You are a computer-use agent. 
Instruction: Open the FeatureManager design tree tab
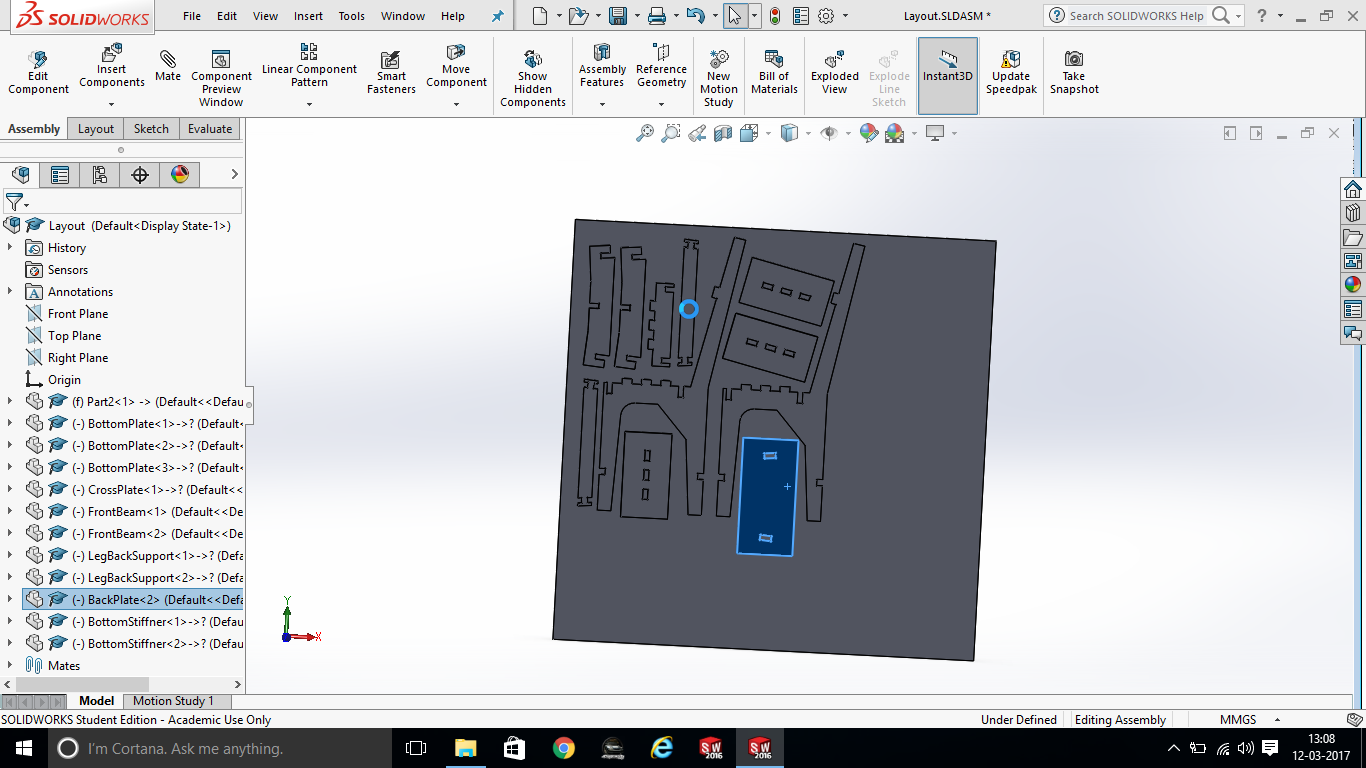pos(20,175)
